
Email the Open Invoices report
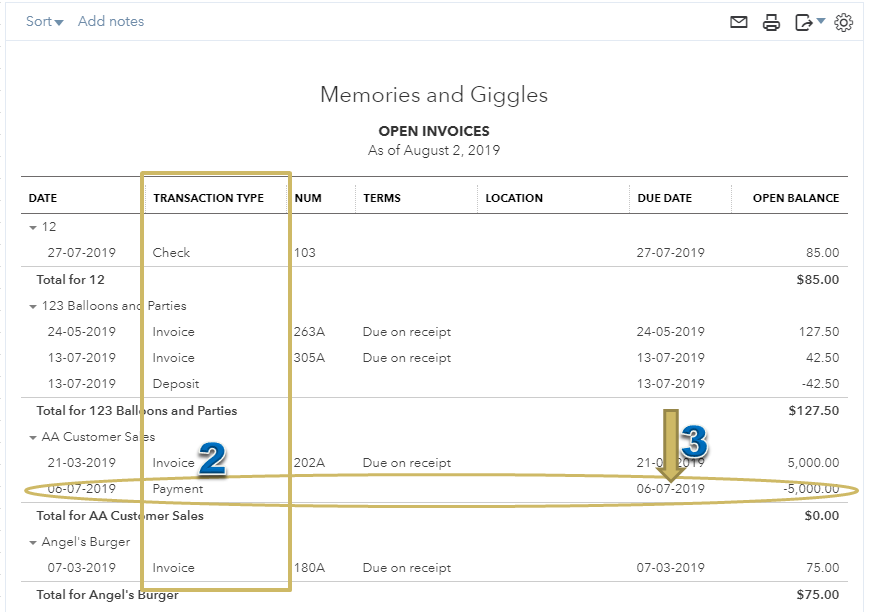click(x=739, y=21)
